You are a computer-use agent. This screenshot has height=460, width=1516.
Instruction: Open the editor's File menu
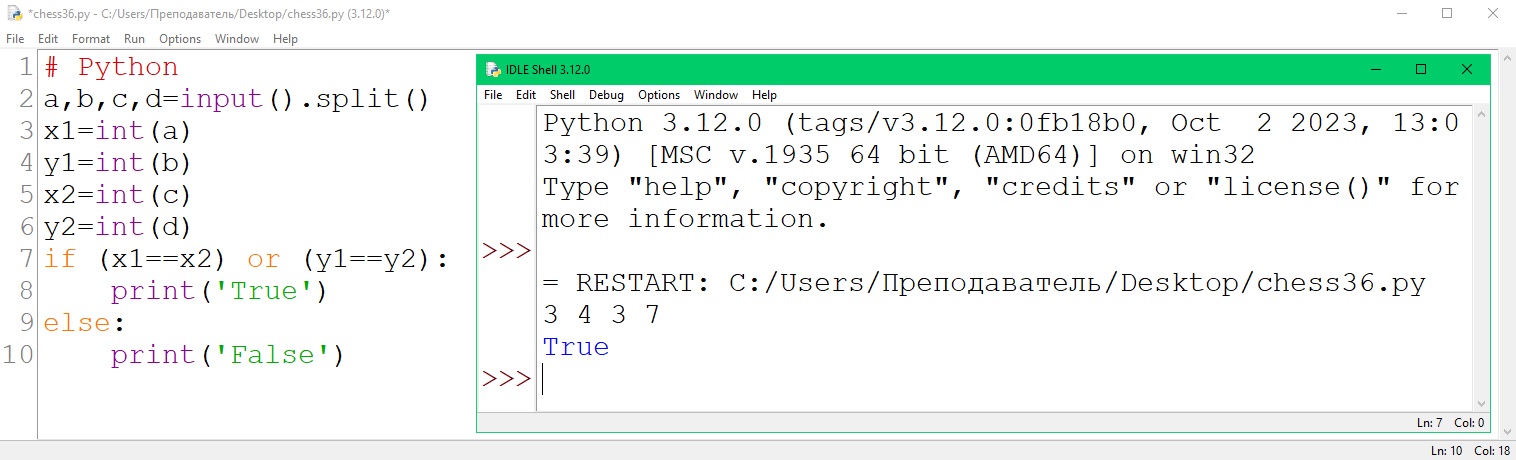(15, 39)
